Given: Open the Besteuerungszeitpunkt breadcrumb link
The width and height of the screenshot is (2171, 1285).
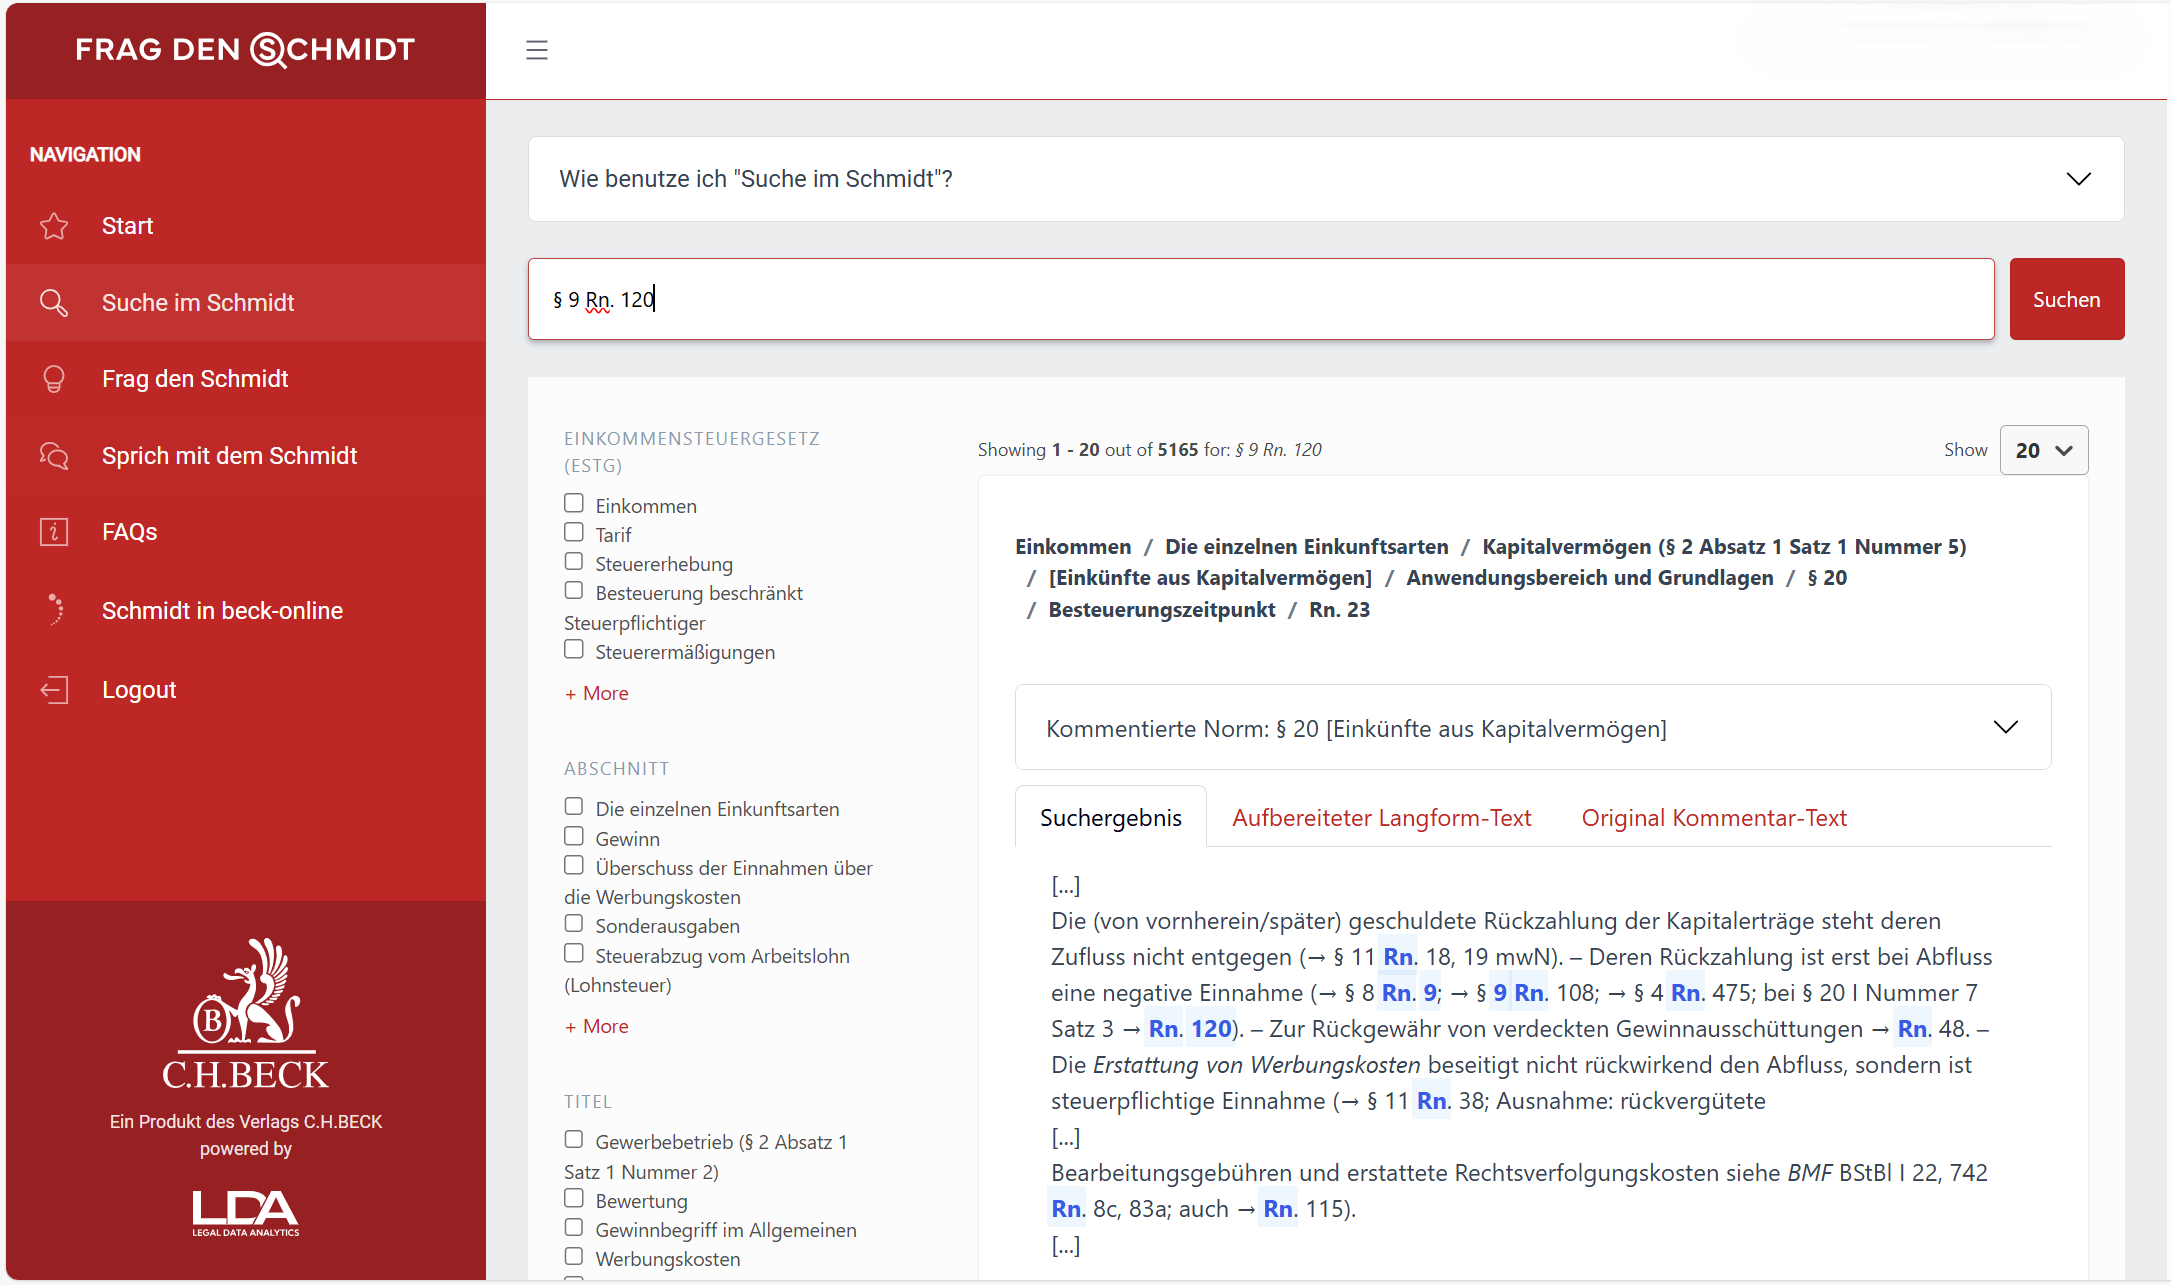Looking at the screenshot, I should (x=1161, y=610).
